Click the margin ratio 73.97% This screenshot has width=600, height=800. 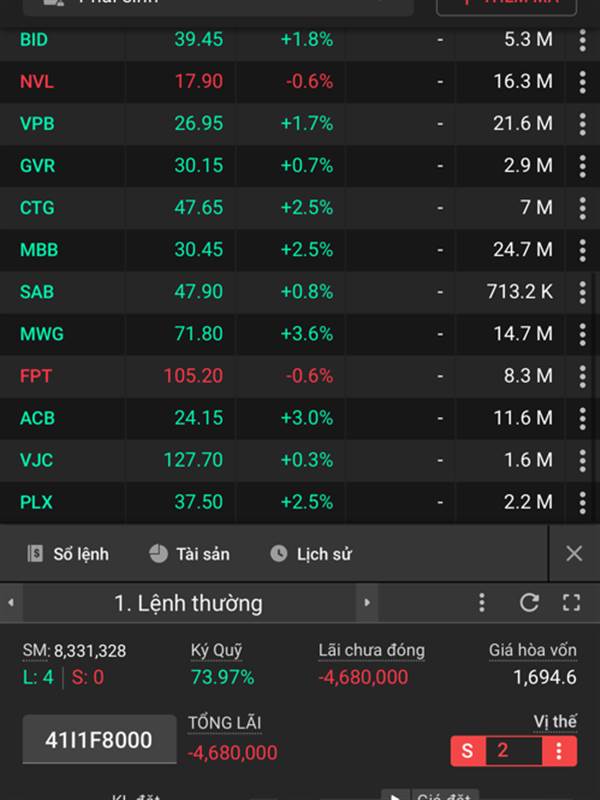coord(222,678)
